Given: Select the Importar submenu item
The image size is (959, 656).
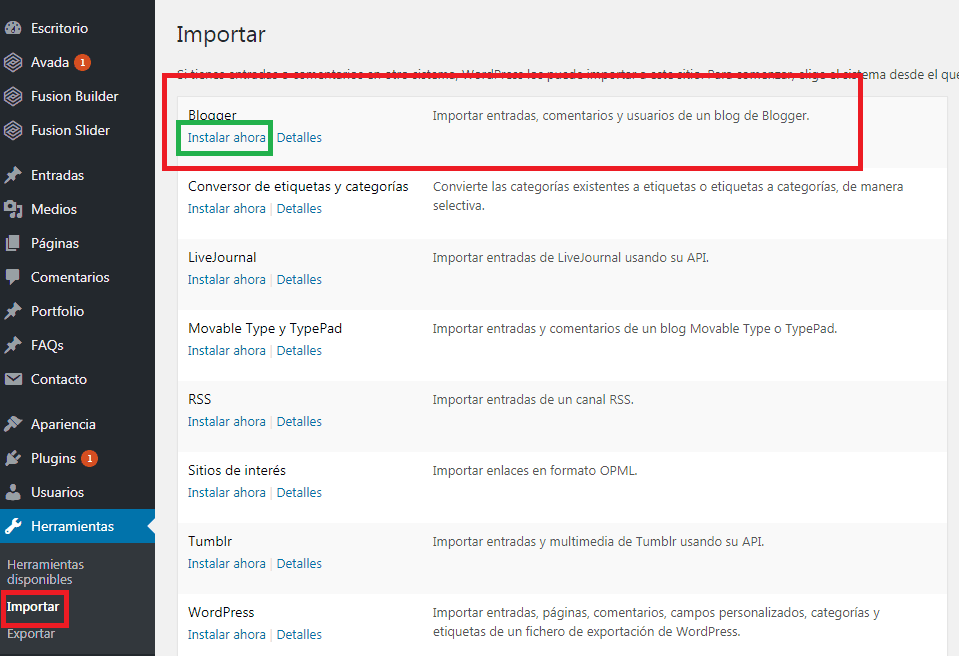Looking at the screenshot, I should pos(33,606).
